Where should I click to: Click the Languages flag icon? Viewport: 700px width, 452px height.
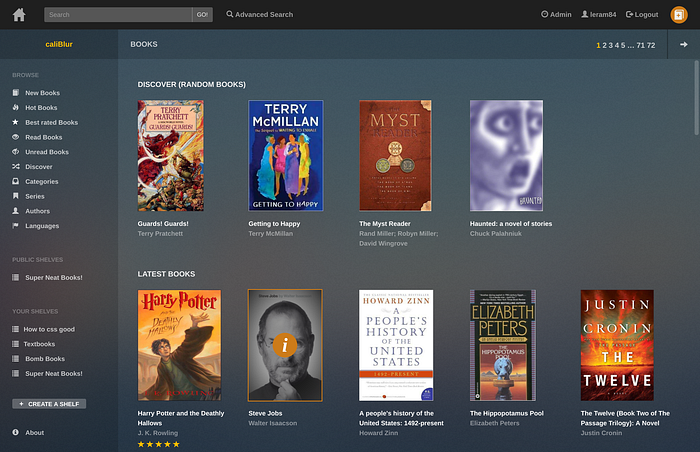tap(16, 226)
